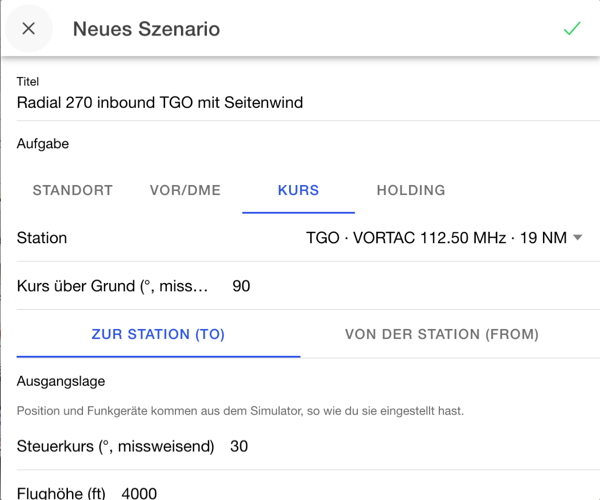600x500 pixels.
Task: Select ZUR STATION (TO) tab
Action: coord(158,334)
